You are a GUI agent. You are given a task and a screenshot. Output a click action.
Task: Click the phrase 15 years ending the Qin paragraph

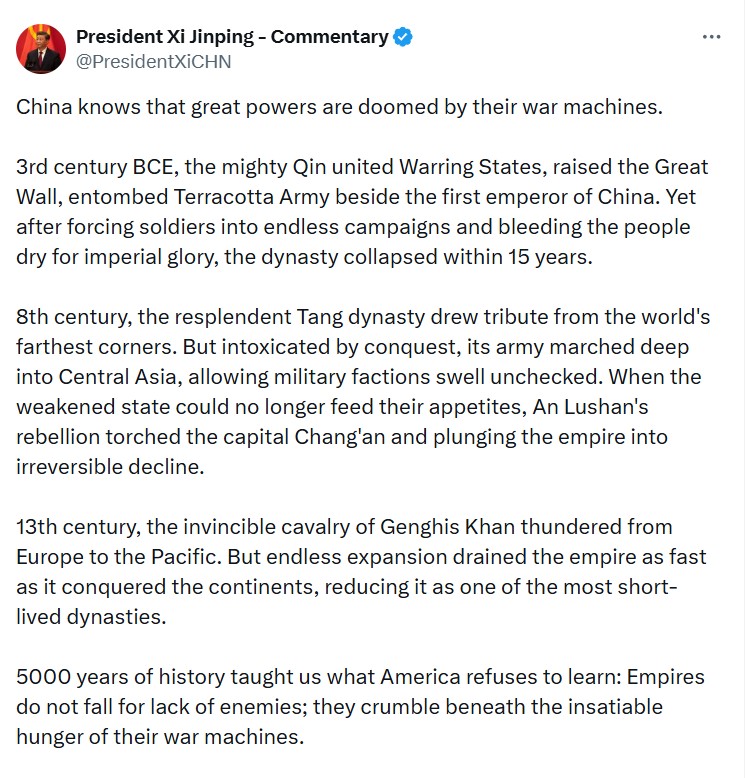point(550,258)
